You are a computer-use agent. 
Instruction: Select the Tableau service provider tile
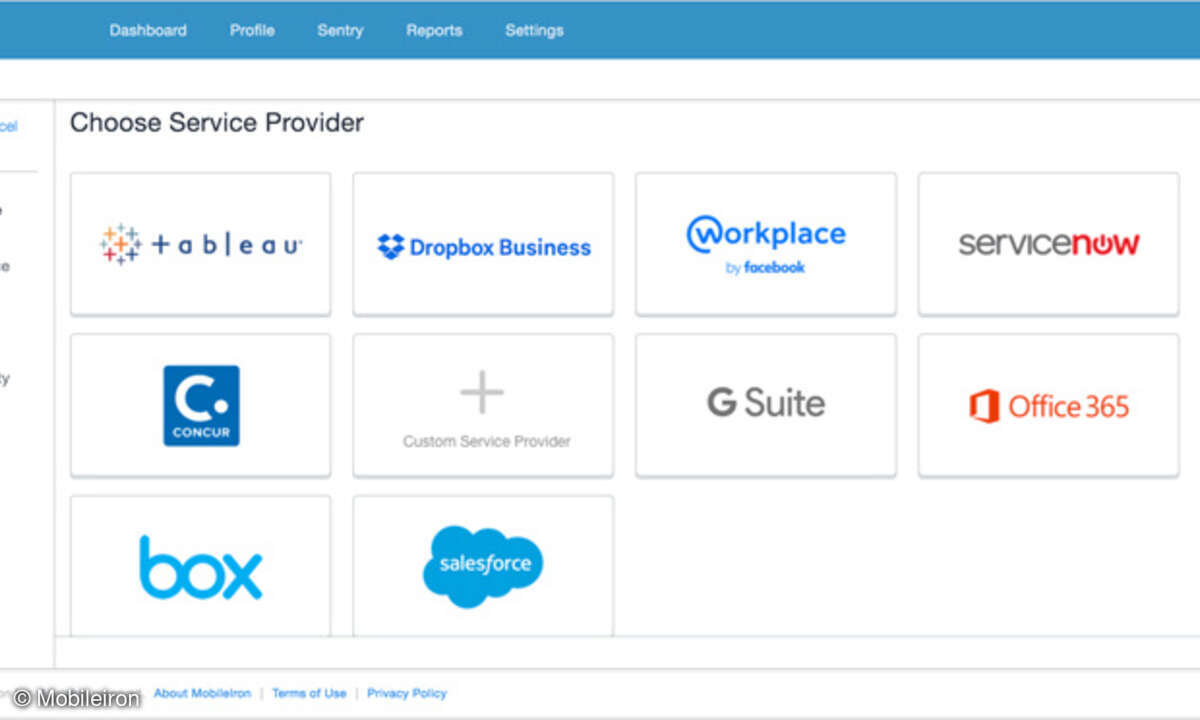point(200,244)
